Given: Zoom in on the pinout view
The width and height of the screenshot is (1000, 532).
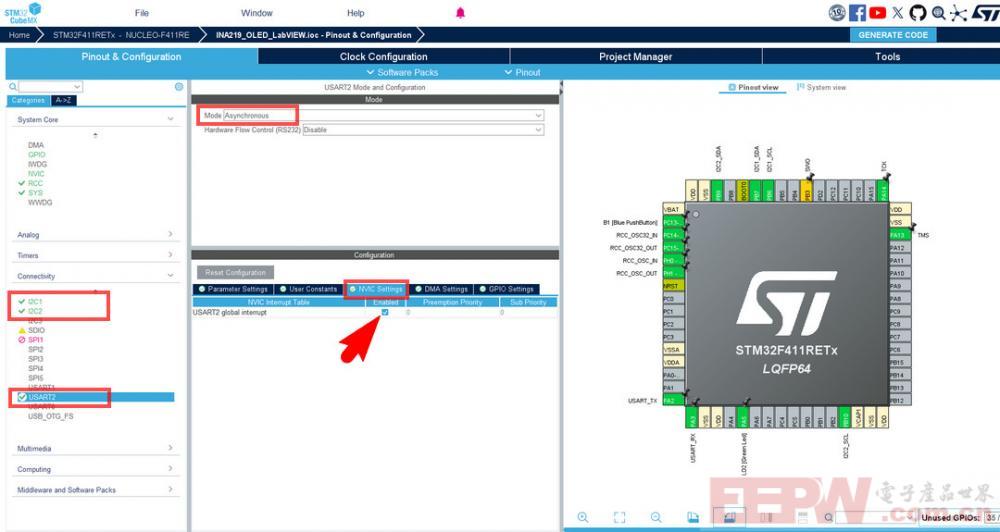Looking at the screenshot, I should pyautogui.click(x=583, y=517).
